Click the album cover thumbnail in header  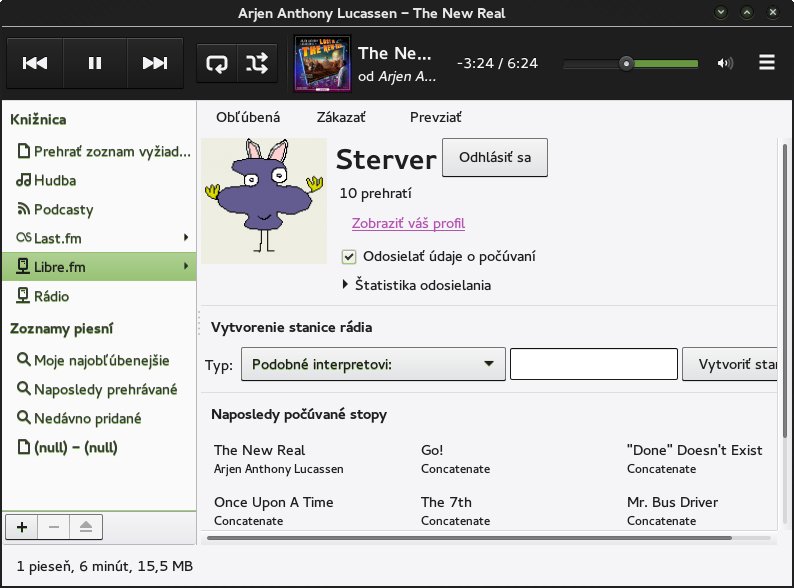(x=323, y=63)
